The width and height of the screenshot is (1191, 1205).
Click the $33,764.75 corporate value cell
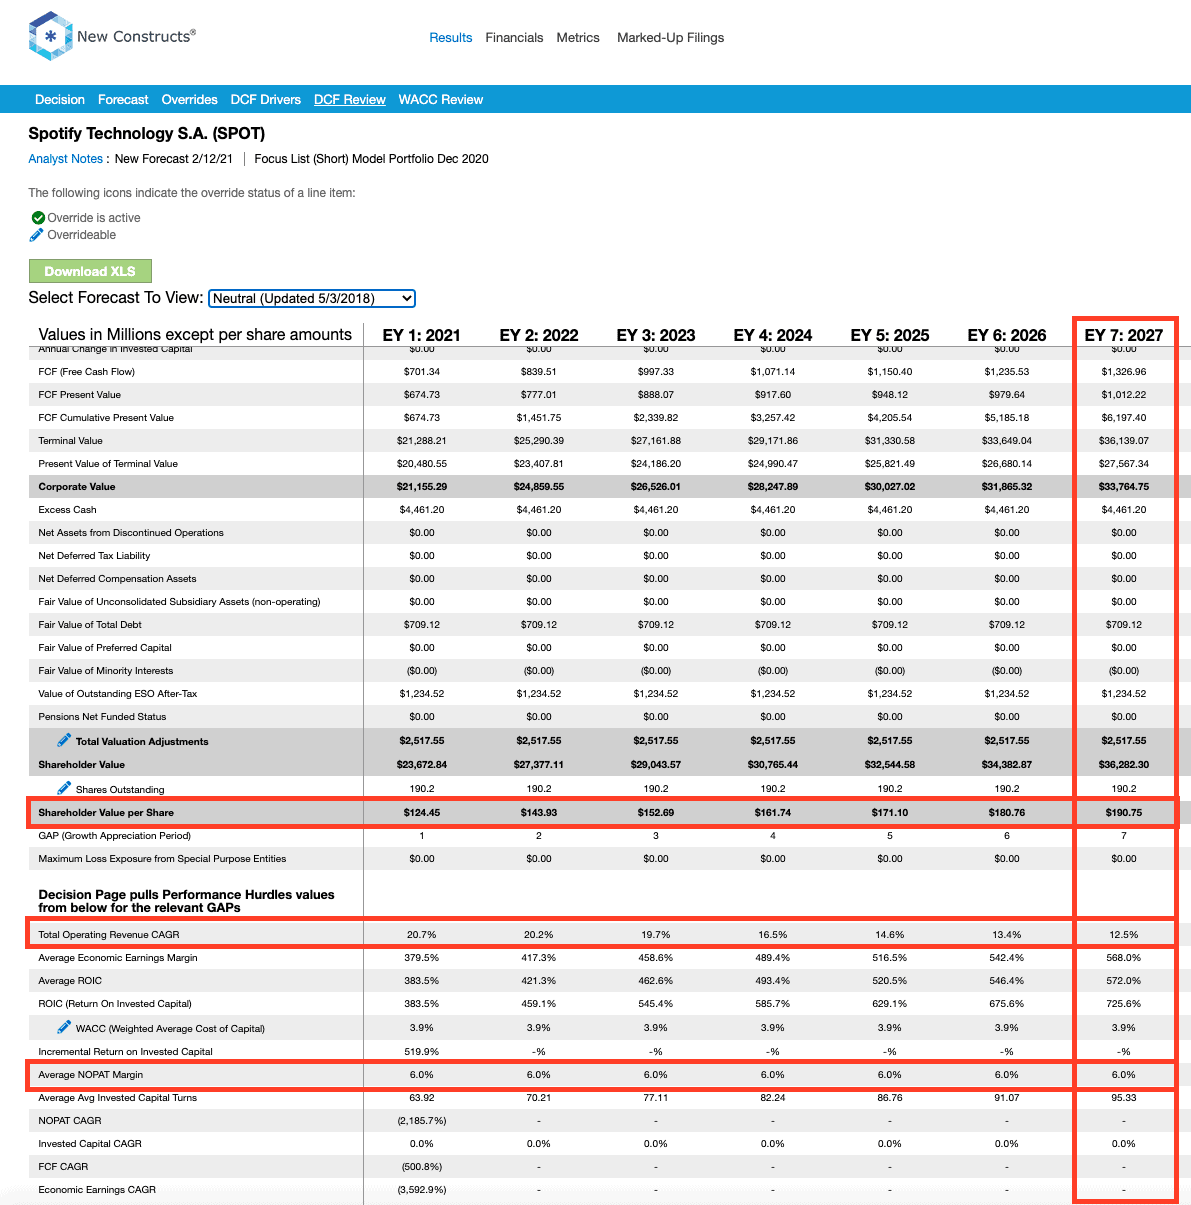click(x=1124, y=487)
